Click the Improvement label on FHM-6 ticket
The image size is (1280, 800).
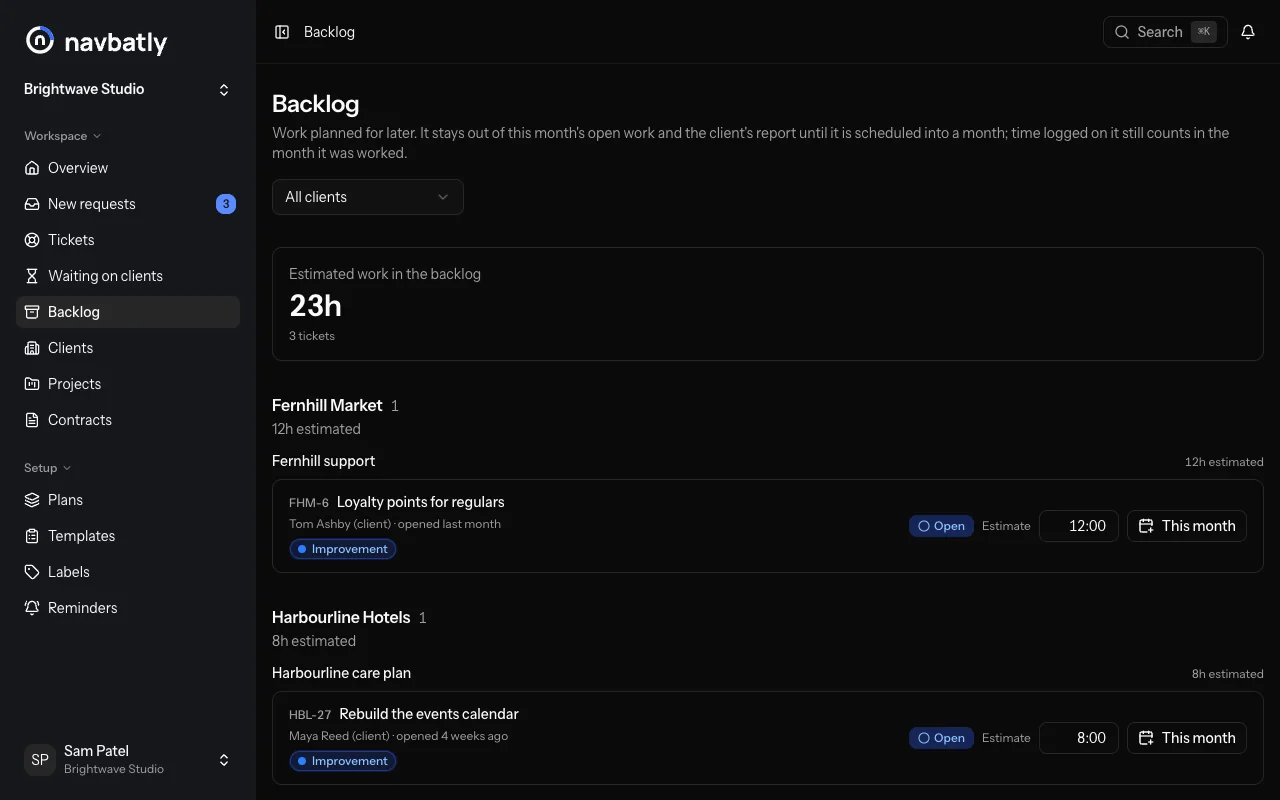(x=343, y=549)
